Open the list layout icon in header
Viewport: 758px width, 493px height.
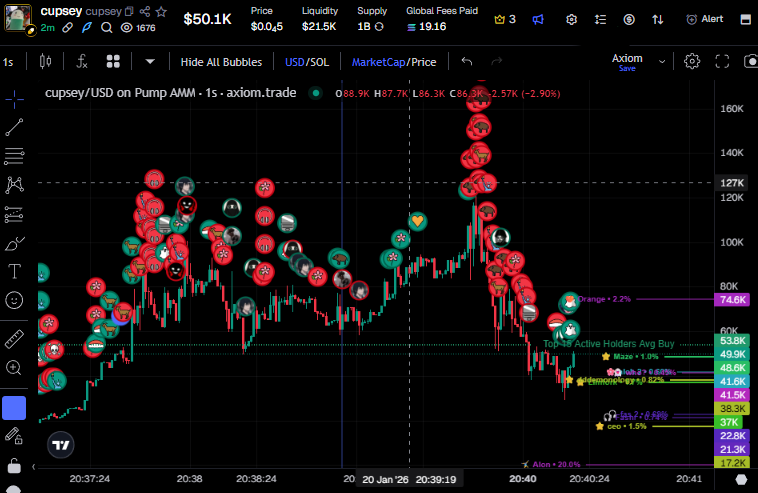(600, 19)
